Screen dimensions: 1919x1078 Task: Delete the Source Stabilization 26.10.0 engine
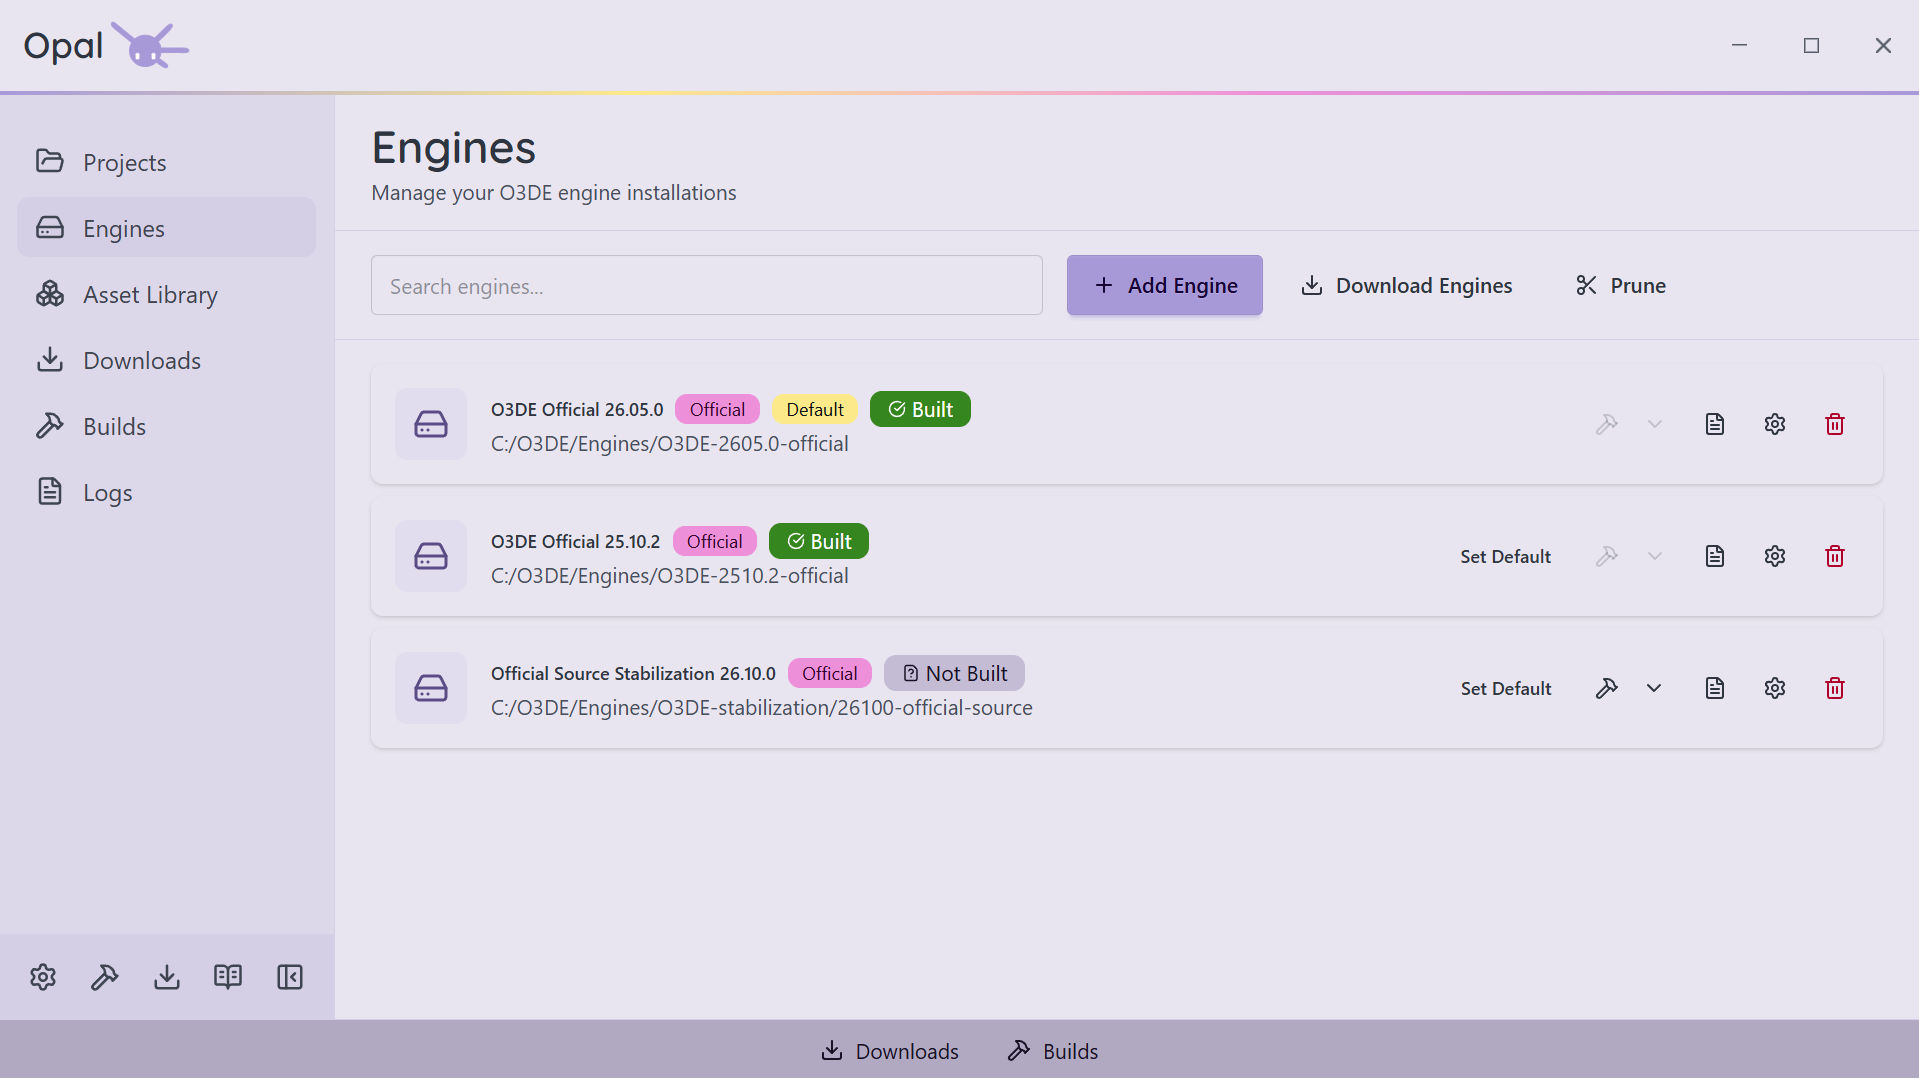[x=1835, y=688]
